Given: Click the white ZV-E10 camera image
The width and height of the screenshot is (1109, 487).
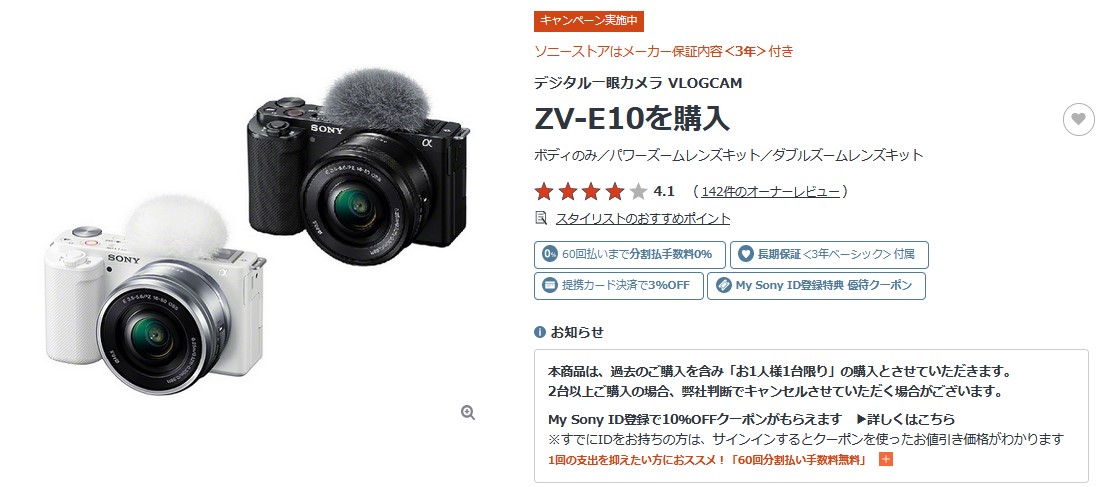Looking at the screenshot, I should [154, 295].
